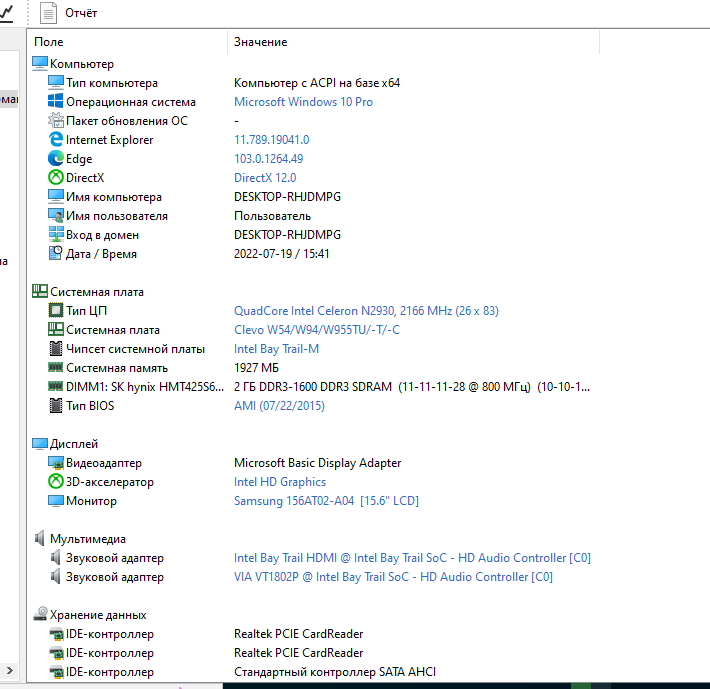Click the Тип компьютера monitor icon

56,82
